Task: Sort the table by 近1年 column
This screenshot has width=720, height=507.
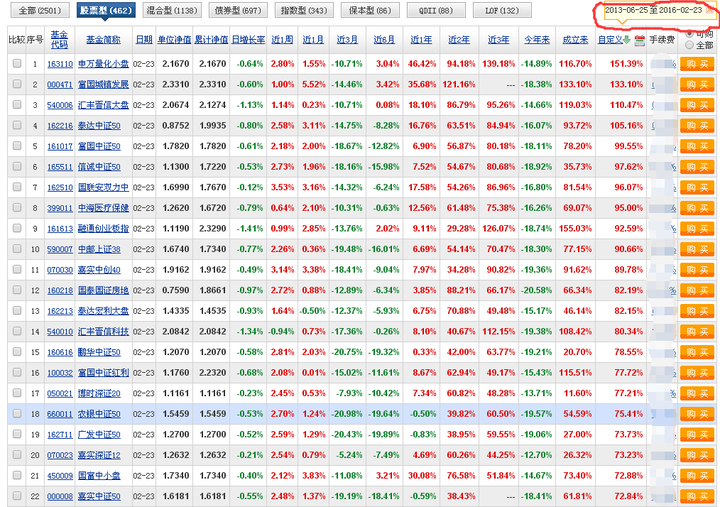Action: [x=421, y=41]
